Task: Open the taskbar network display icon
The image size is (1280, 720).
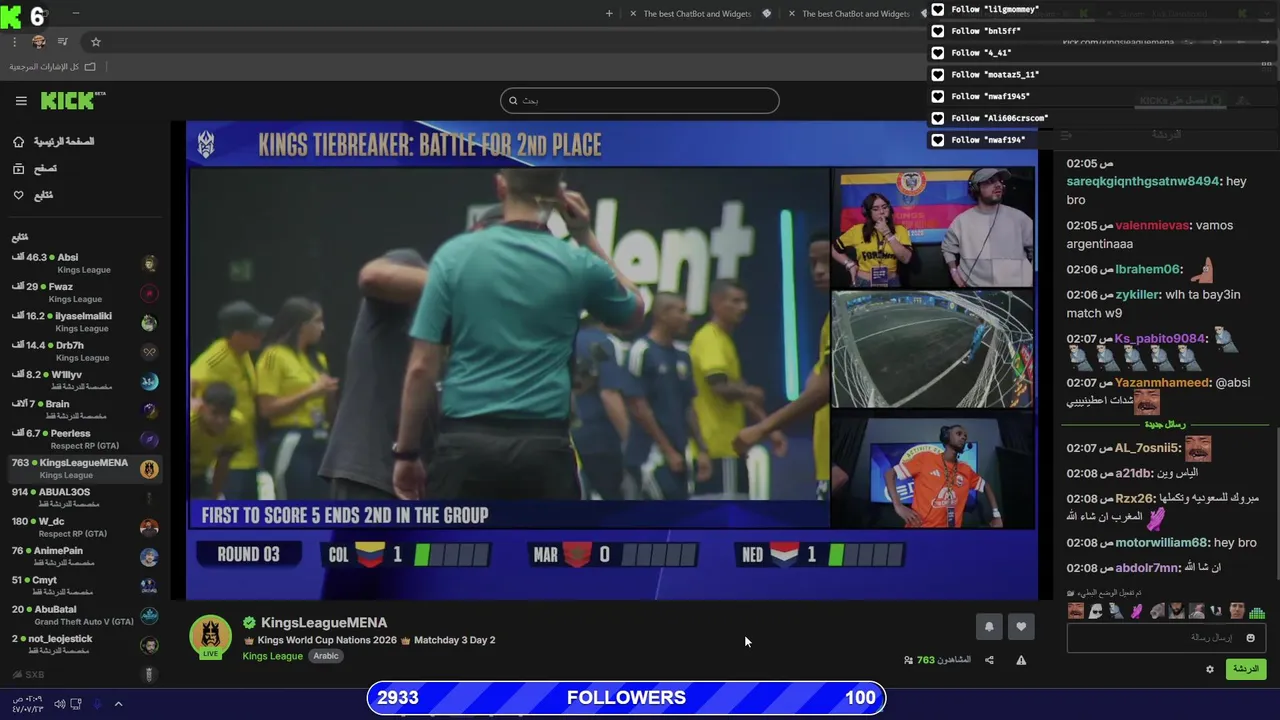Action: pyautogui.click(x=76, y=704)
